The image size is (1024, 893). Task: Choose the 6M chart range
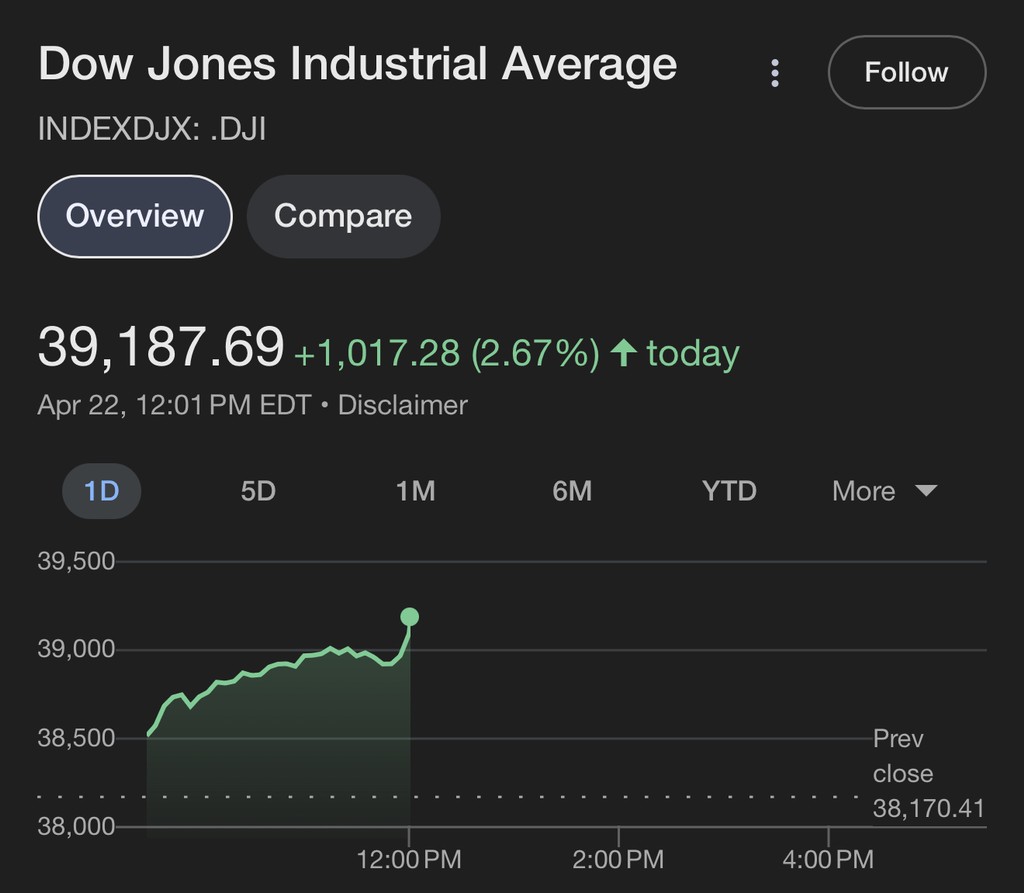point(572,491)
